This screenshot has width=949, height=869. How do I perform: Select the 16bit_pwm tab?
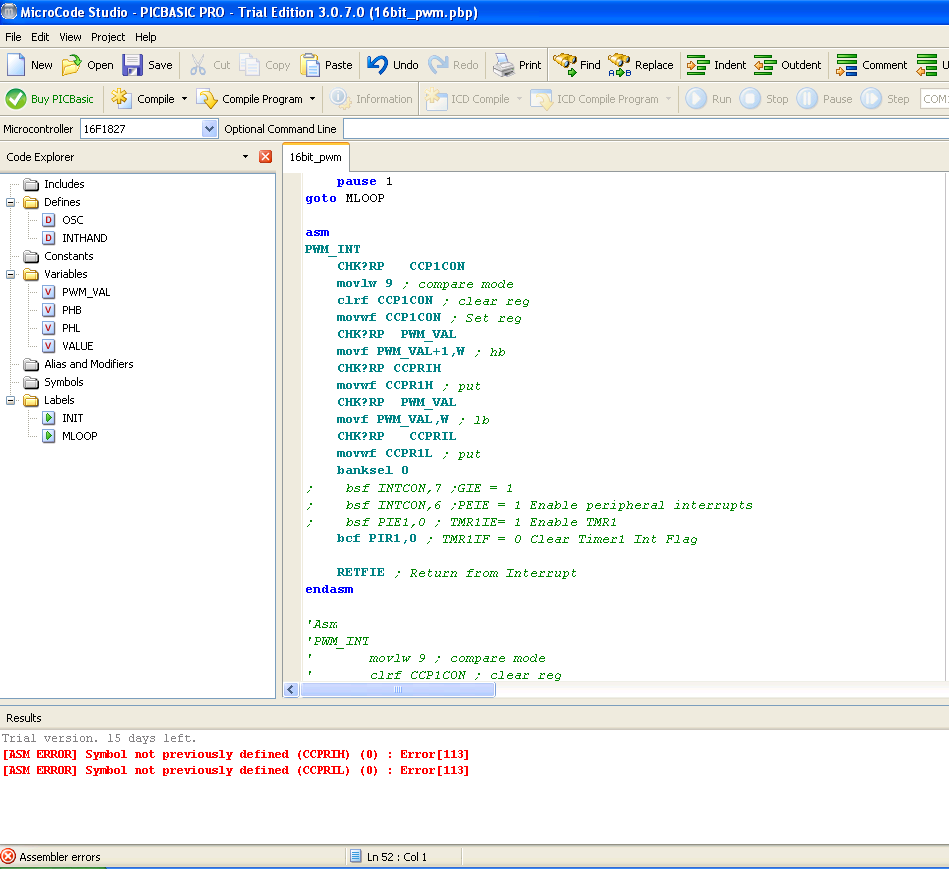click(x=316, y=157)
